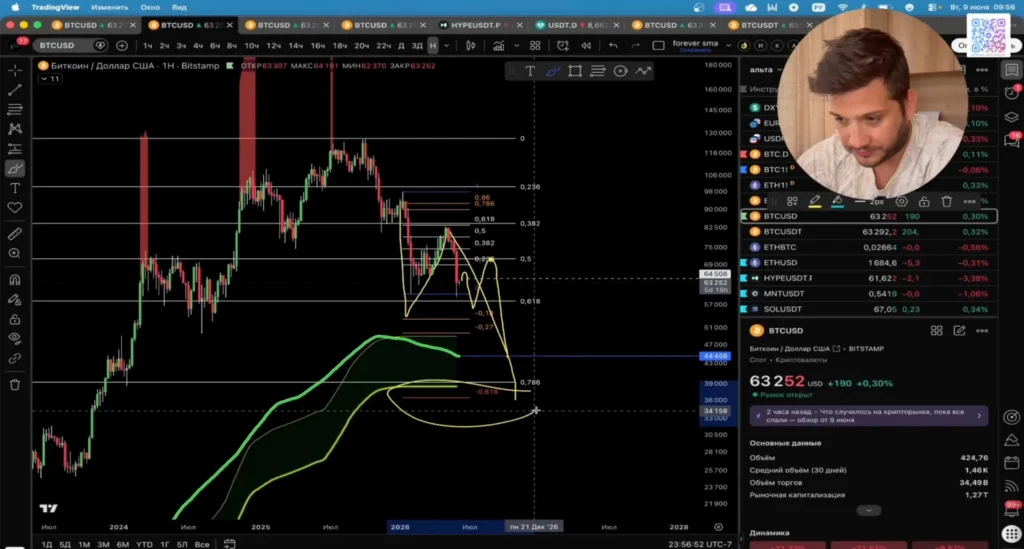Expand the indicators favorites dropdown arrow
This screenshot has height=549, width=1024.
pyautogui.click(x=517, y=45)
